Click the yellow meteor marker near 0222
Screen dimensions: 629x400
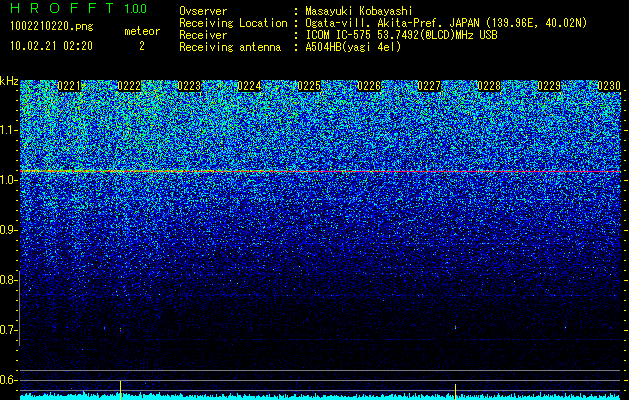[120, 390]
